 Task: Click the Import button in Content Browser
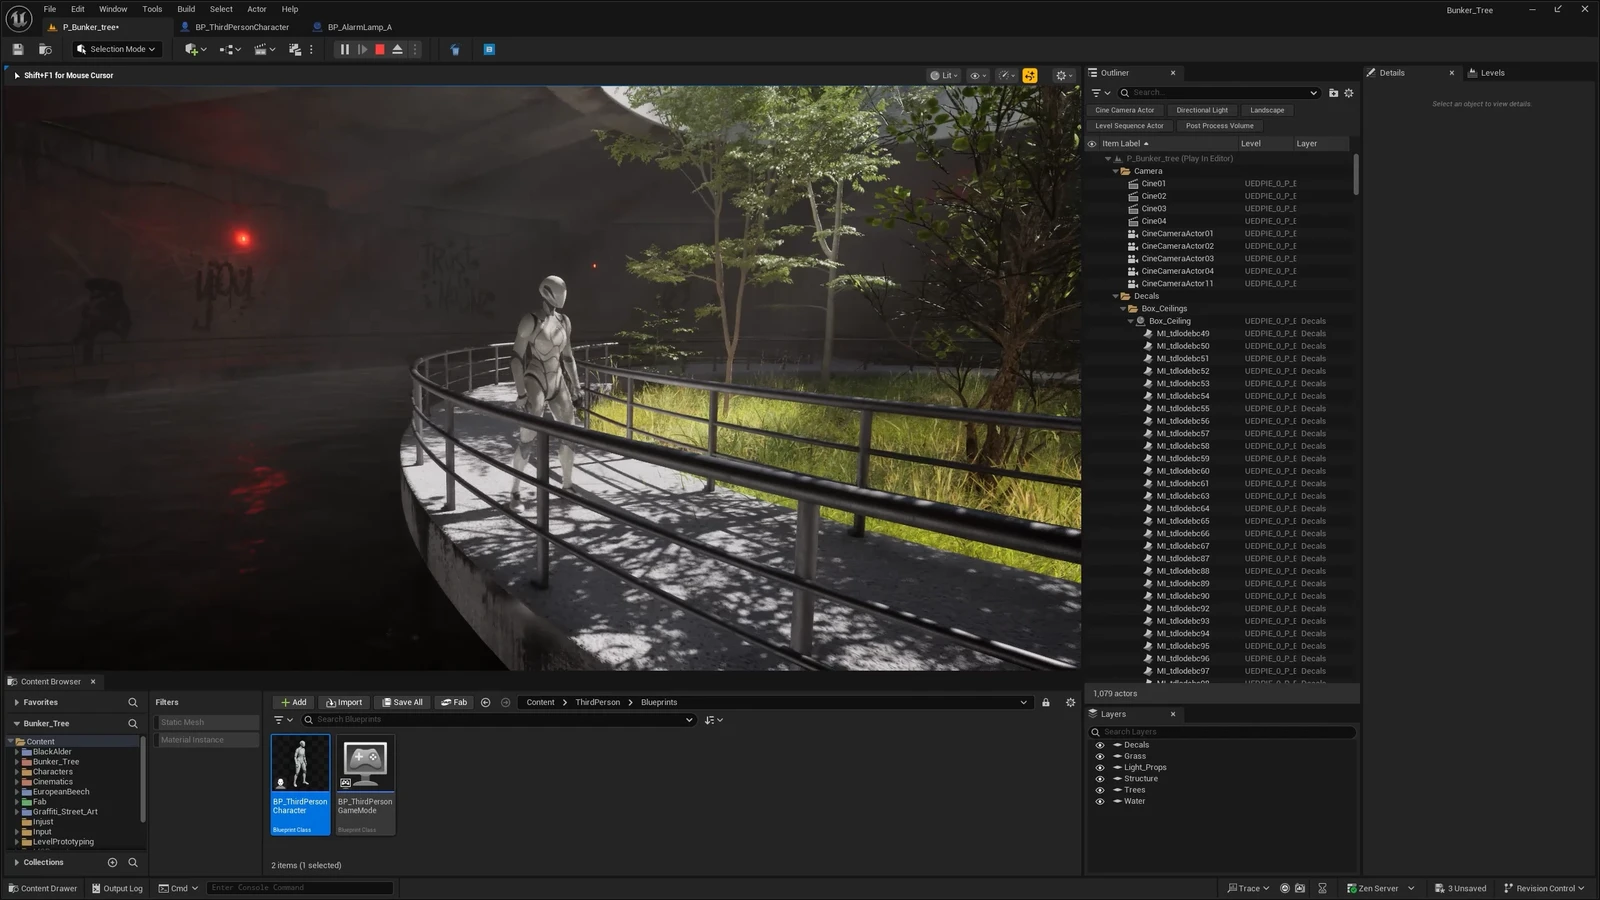[x=344, y=702]
